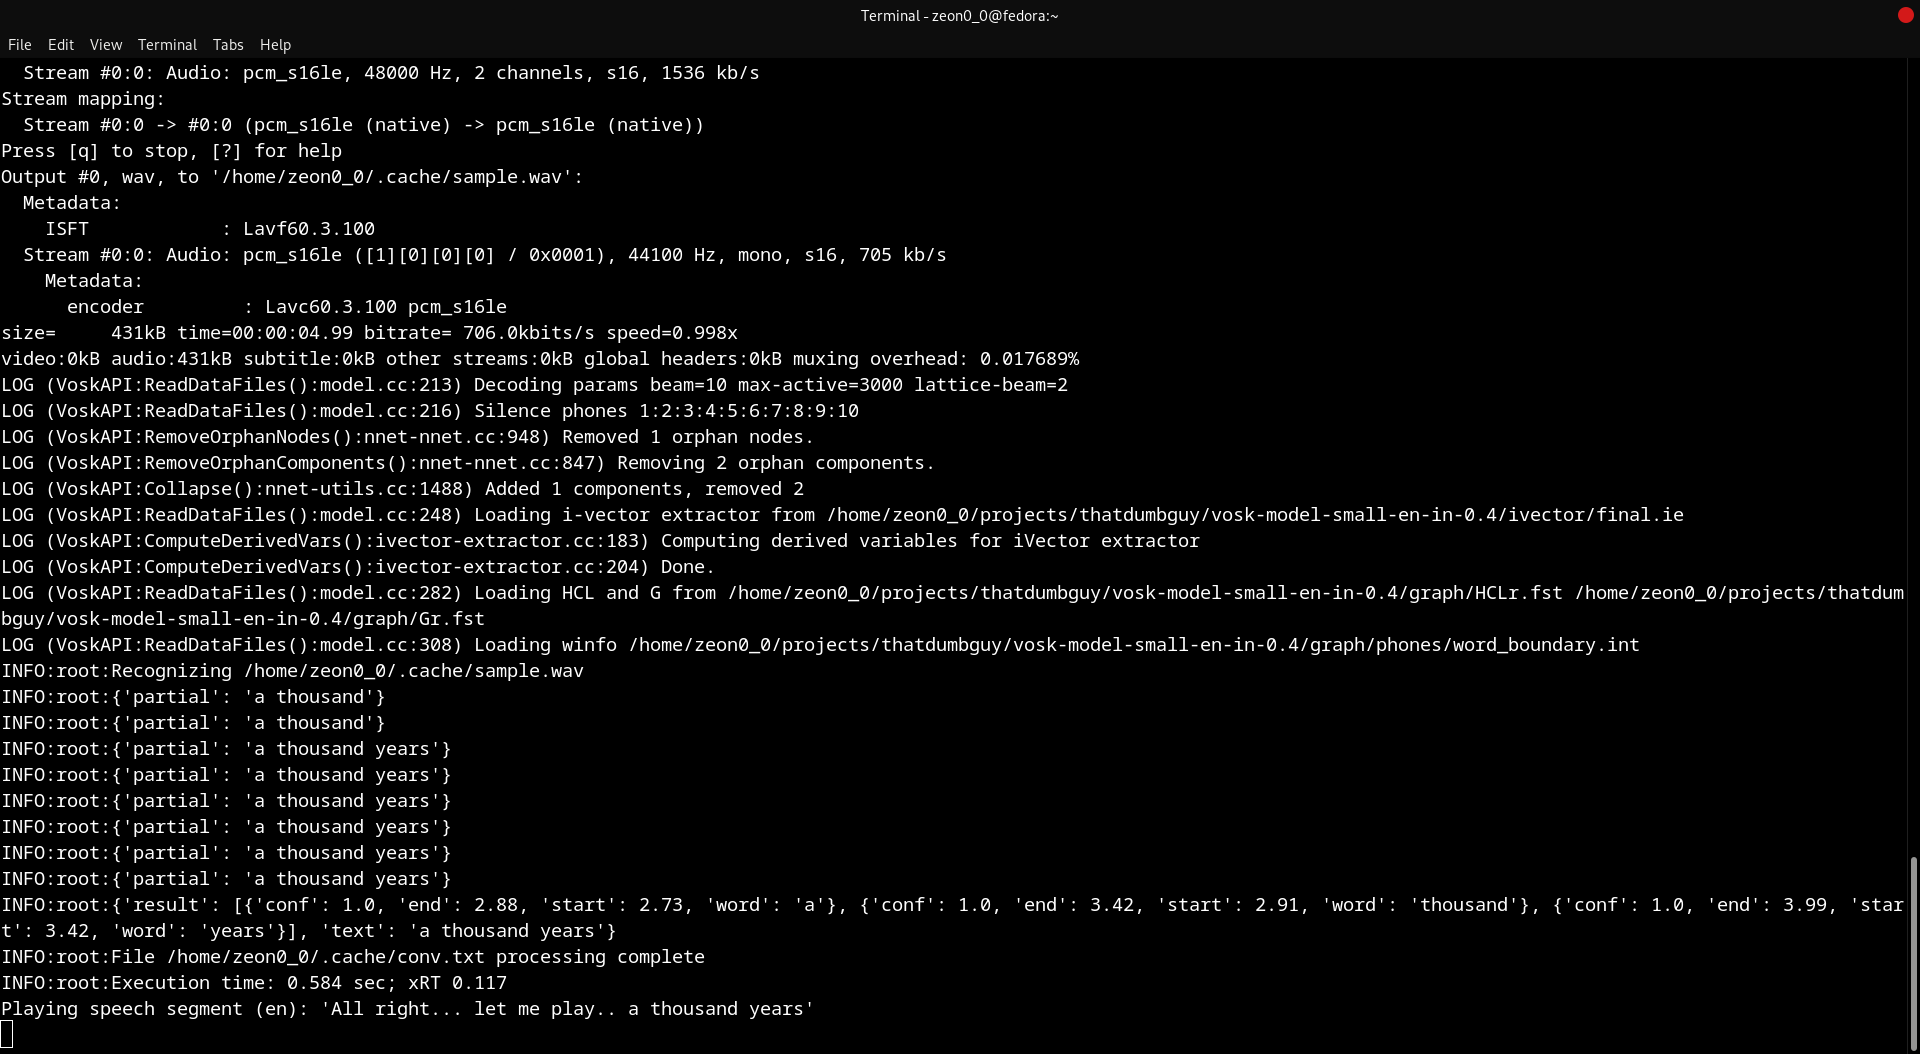This screenshot has width=1920, height=1054.
Task: Click the terminal cursor block at prompt
Action: [x=7, y=1035]
